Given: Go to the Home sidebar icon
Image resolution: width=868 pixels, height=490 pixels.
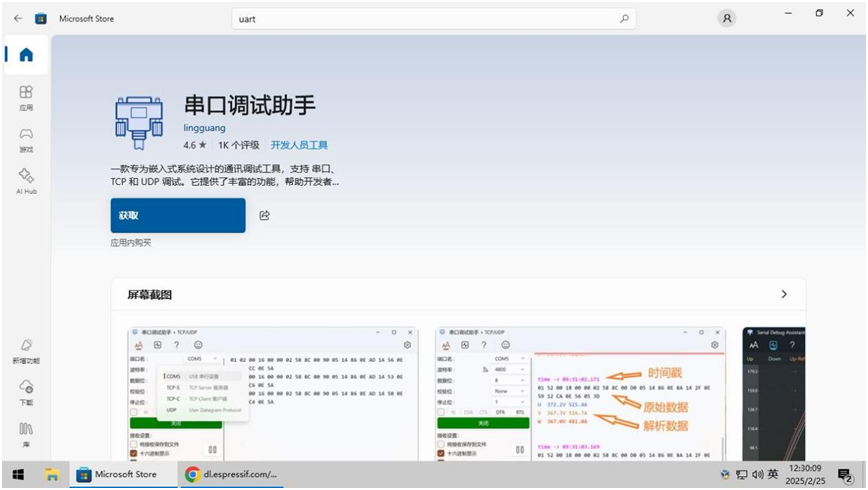Looking at the screenshot, I should (26, 55).
